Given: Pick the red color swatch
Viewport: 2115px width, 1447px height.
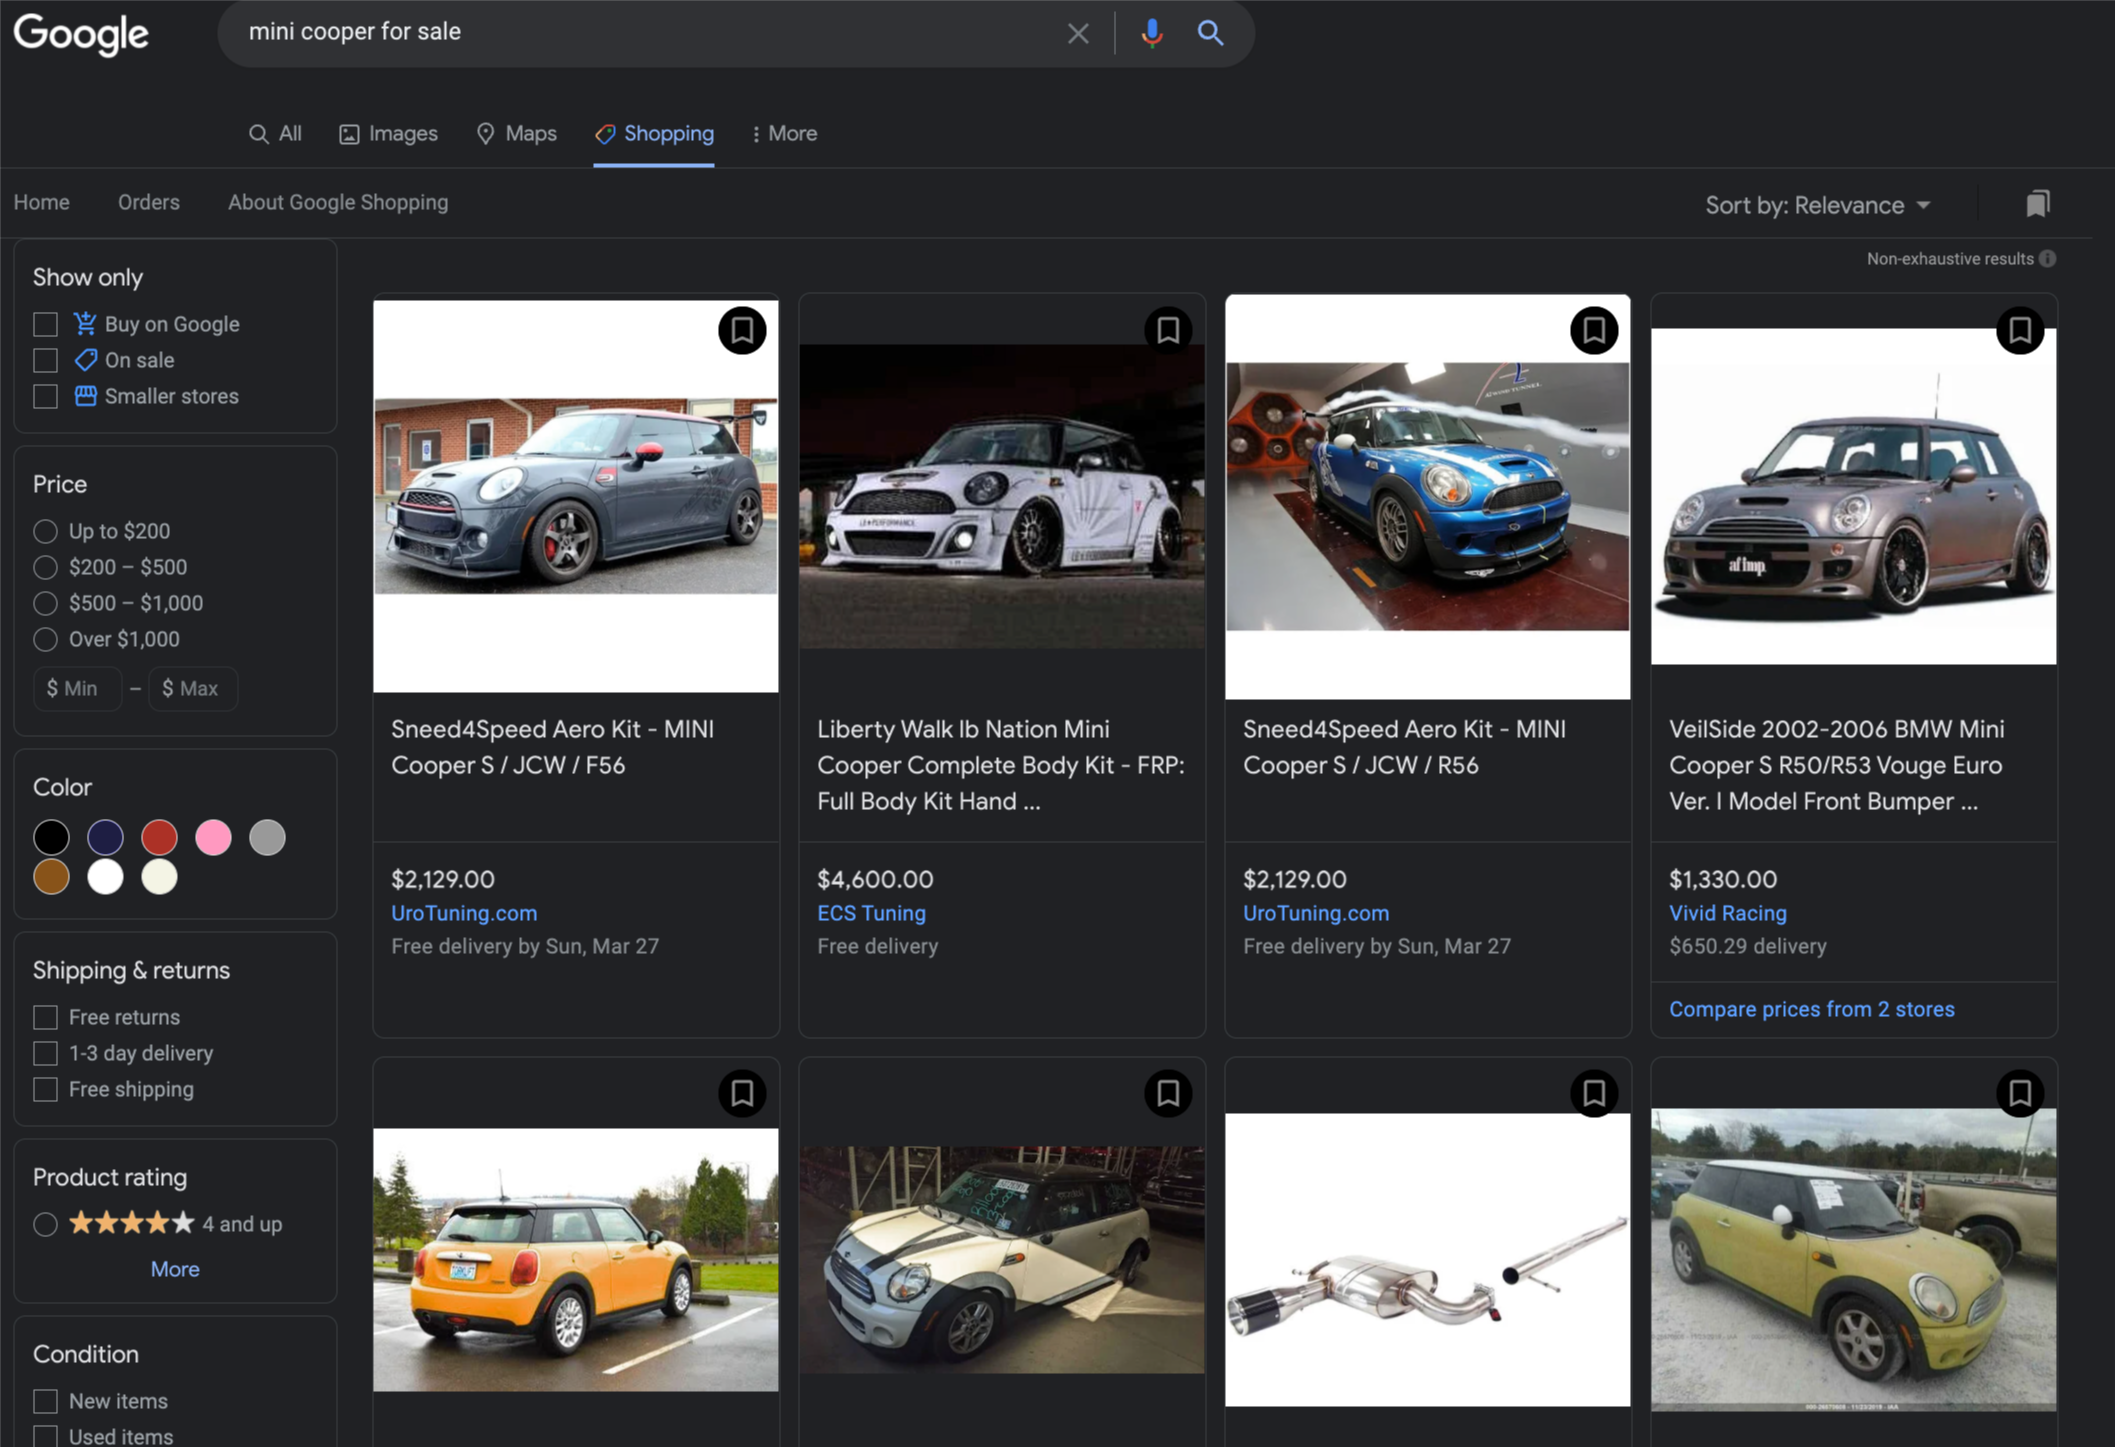Looking at the screenshot, I should tap(159, 837).
